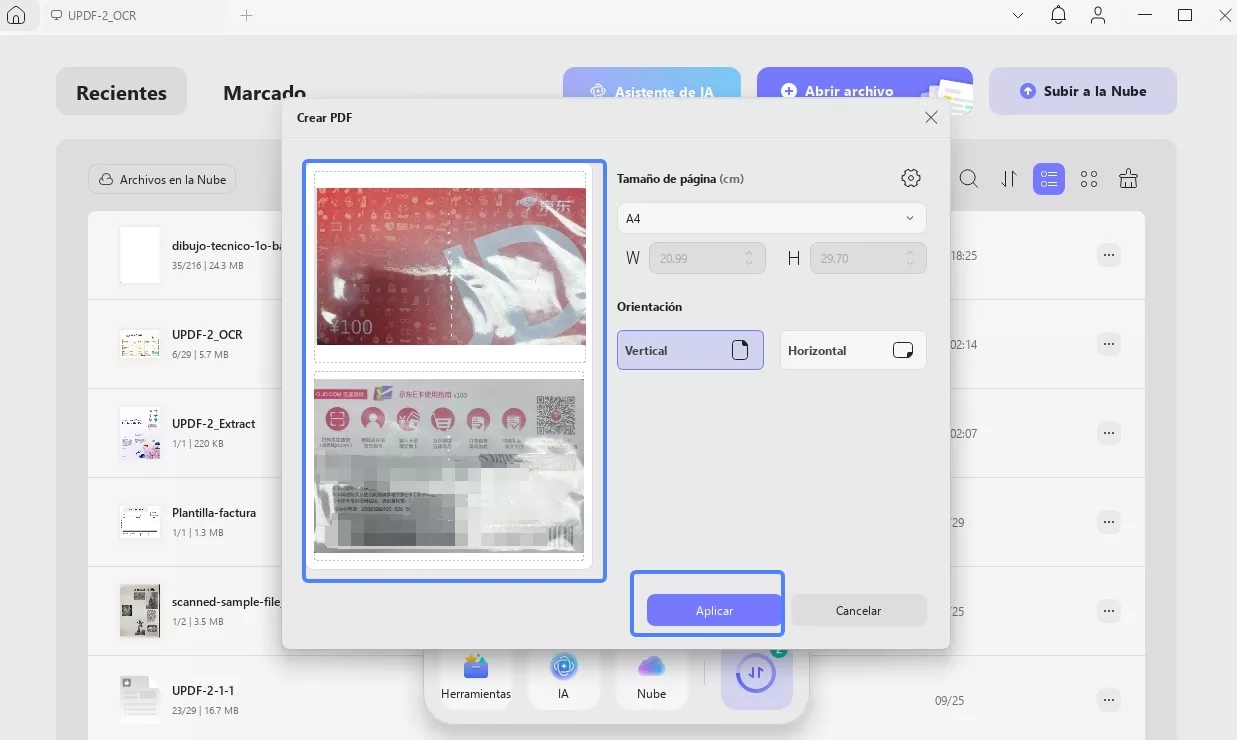The image size is (1237, 740).
Task: Open more options for UPDF-2_Extract file
Action: click(x=1108, y=433)
